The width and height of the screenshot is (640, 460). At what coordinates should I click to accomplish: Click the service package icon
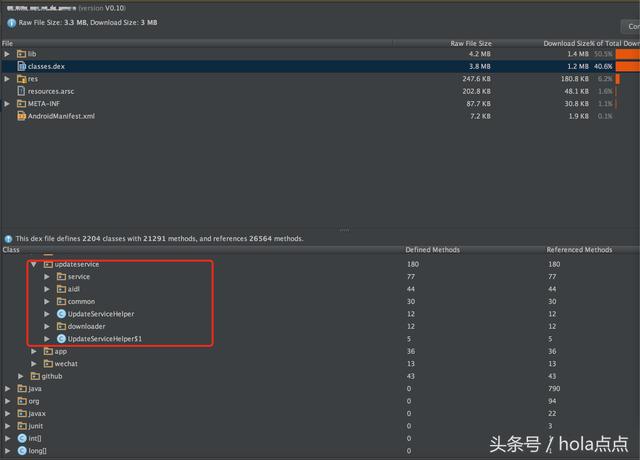[x=61, y=277]
